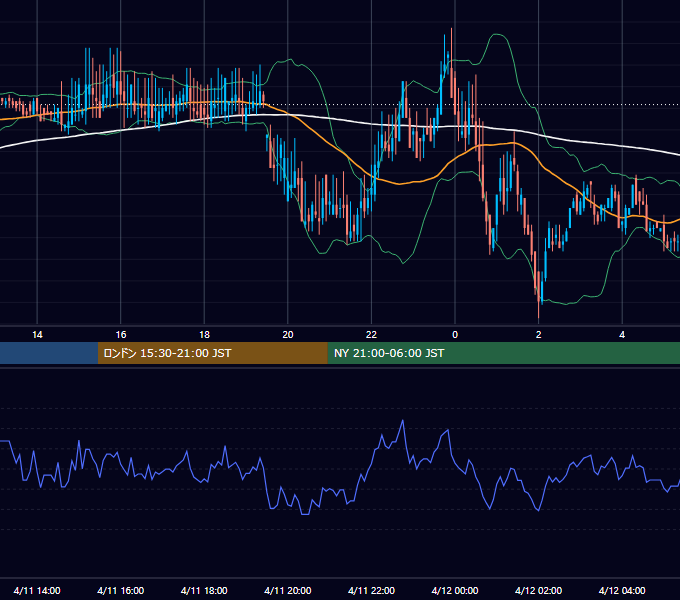Click the 4/11 16:00 label on indicator axis
Screen dimensions: 680x600
tap(121, 590)
